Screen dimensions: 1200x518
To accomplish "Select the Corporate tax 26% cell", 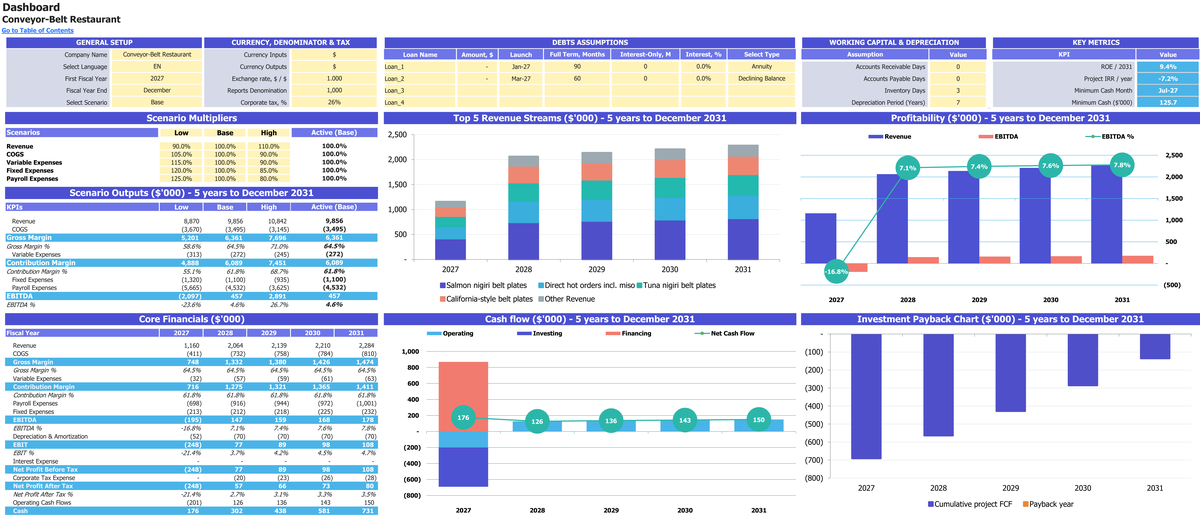I will tap(334, 102).
